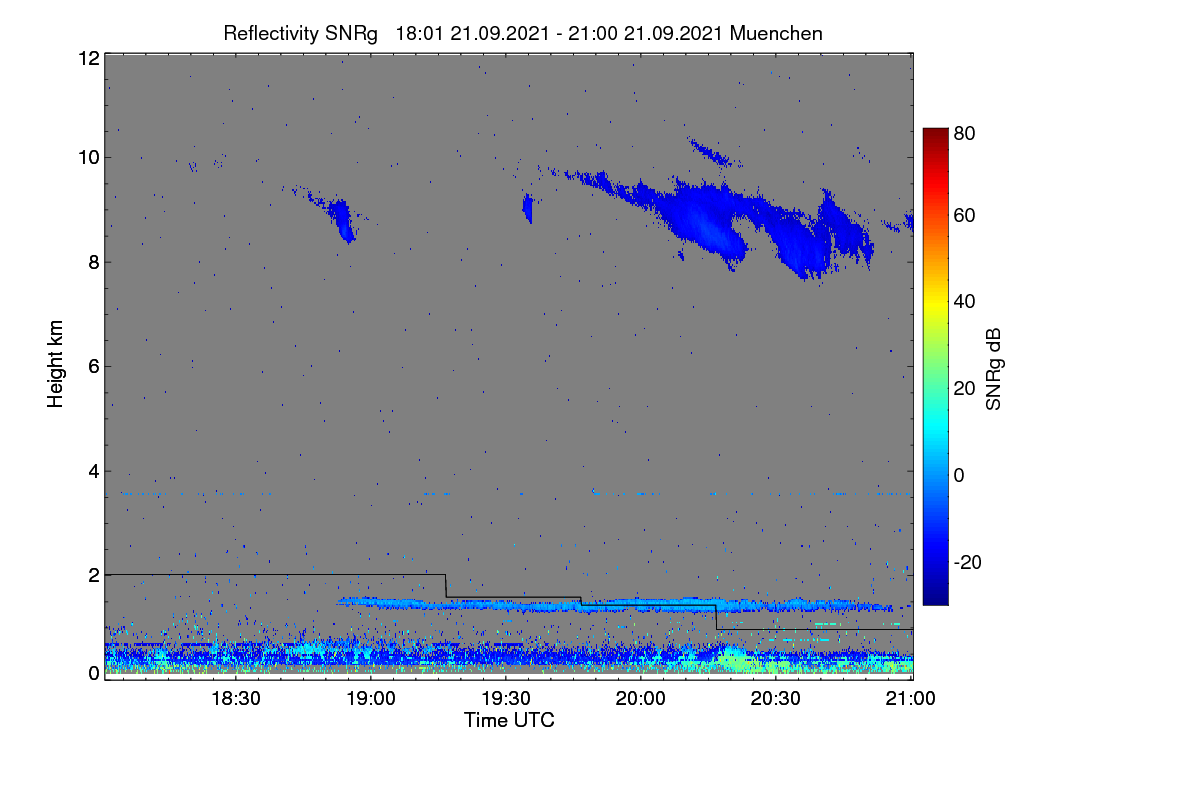
Task: Click the 21:00 time tick label
Action: [x=911, y=699]
